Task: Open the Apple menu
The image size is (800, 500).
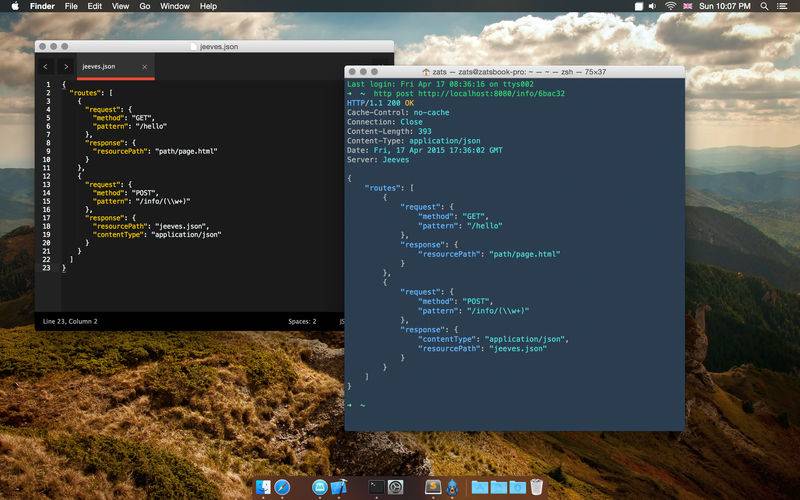Action: [15, 6]
